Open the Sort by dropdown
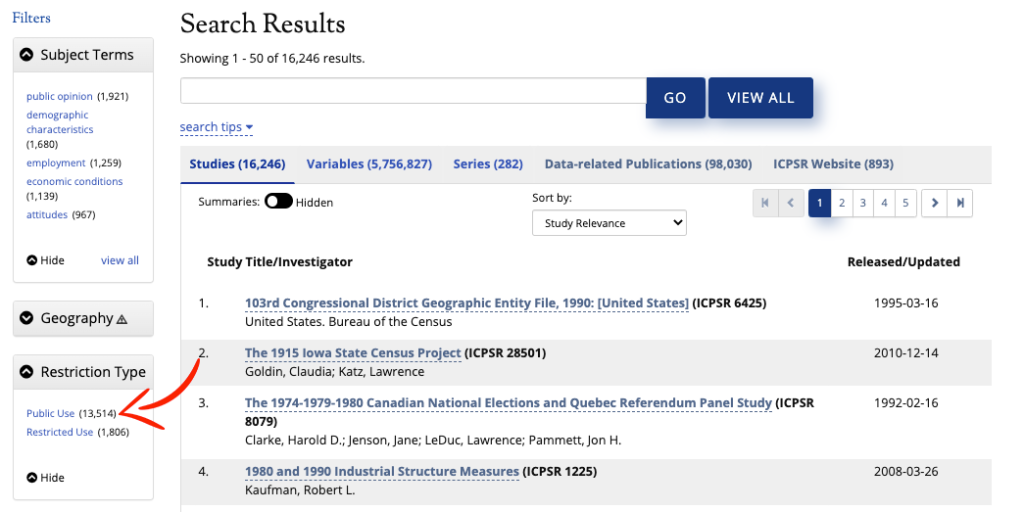Image resolution: width=1024 pixels, height=512 pixels. [x=609, y=223]
